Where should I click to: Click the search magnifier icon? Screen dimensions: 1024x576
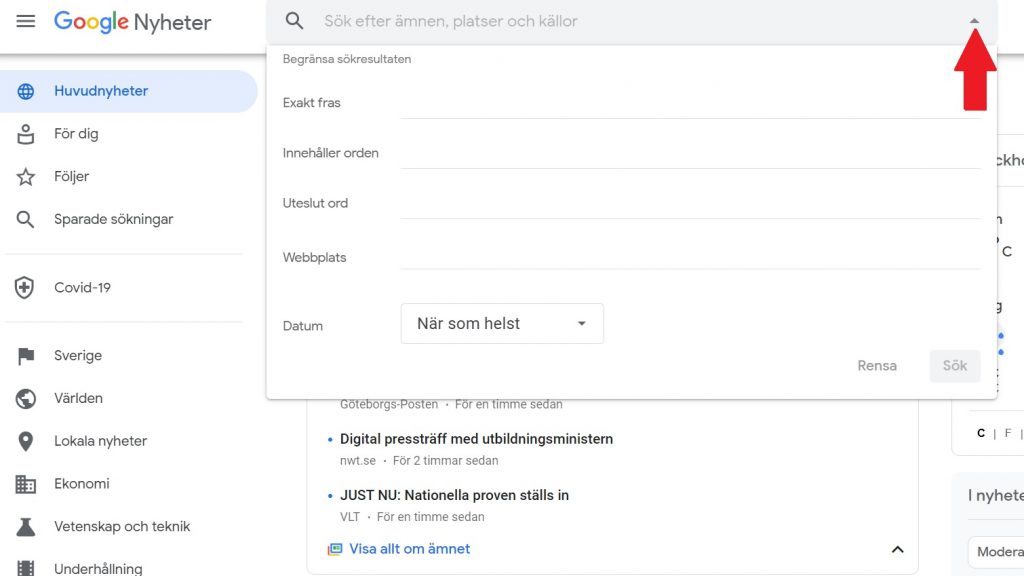295,21
